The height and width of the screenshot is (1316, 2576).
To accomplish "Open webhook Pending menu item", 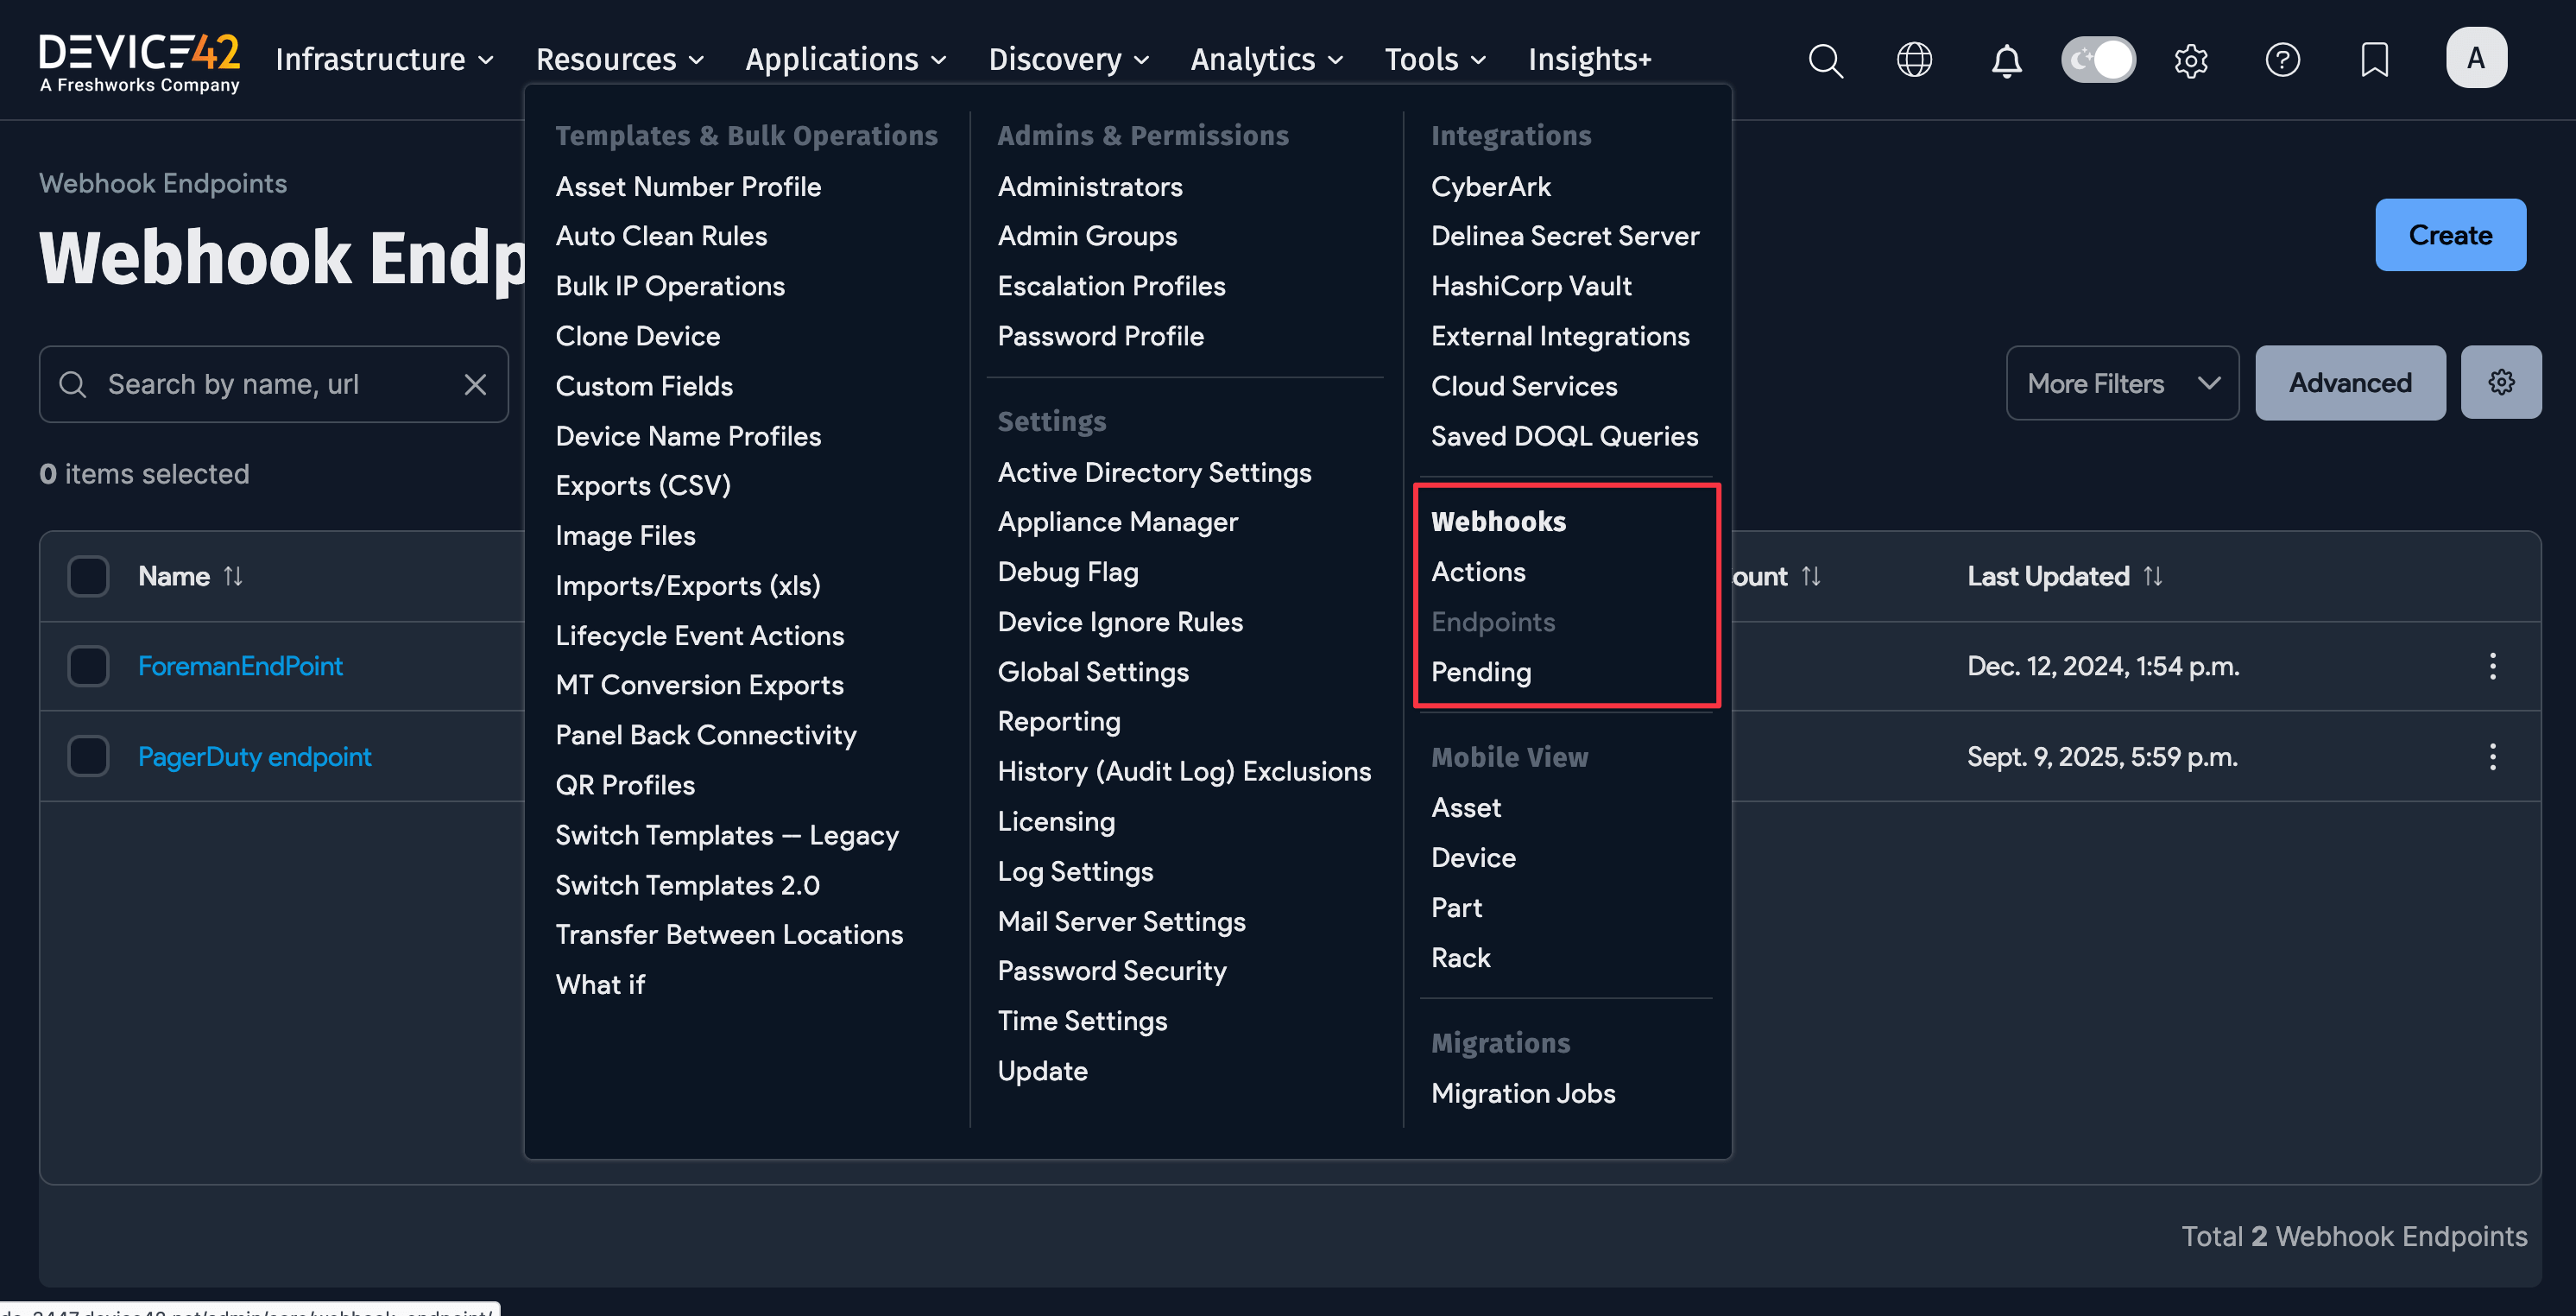I will pyautogui.click(x=1481, y=672).
